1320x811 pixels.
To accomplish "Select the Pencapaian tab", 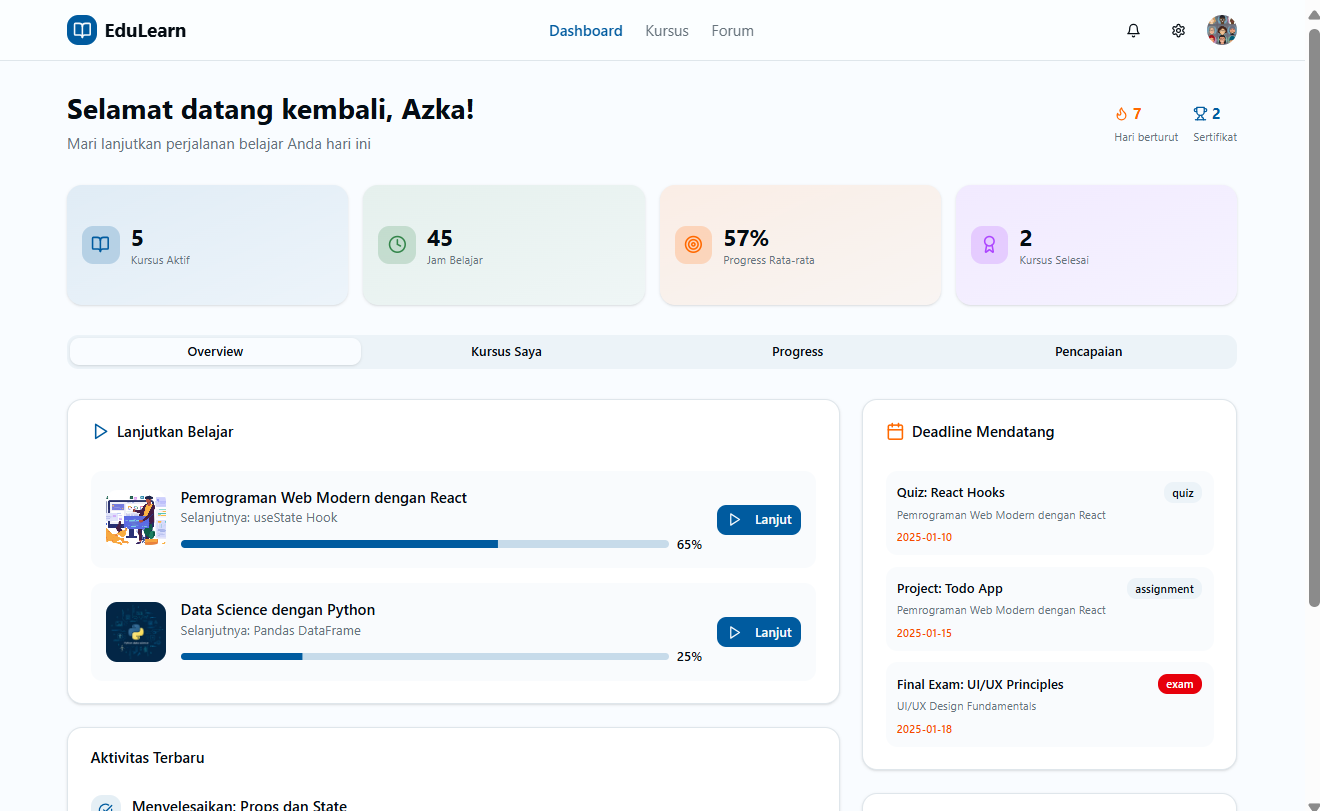I will 1088,352.
